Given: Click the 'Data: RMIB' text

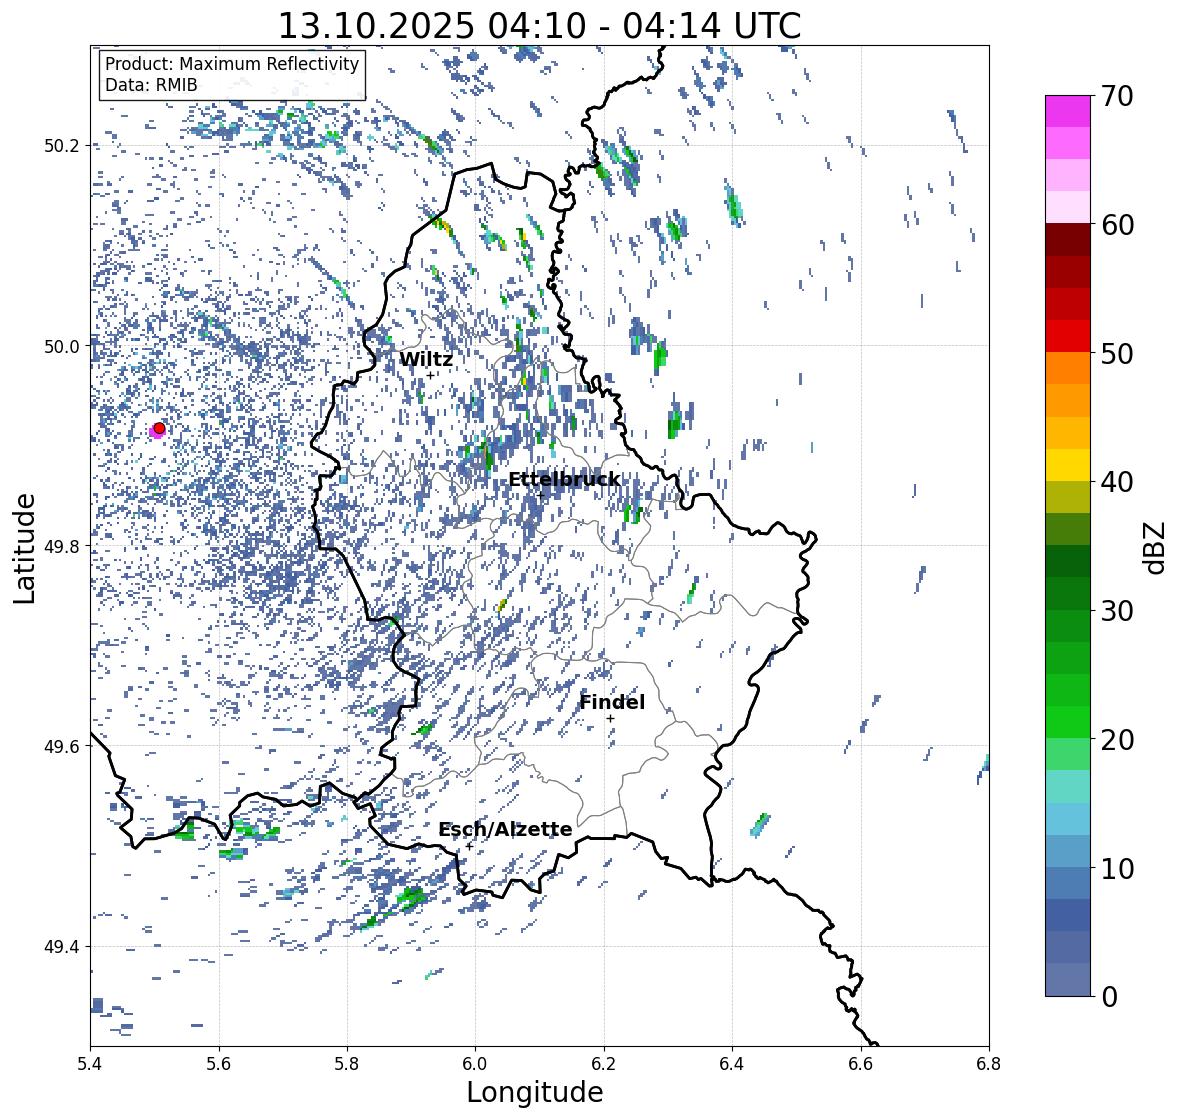Looking at the screenshot, I should pyautogui.click(x=151, y=85).
